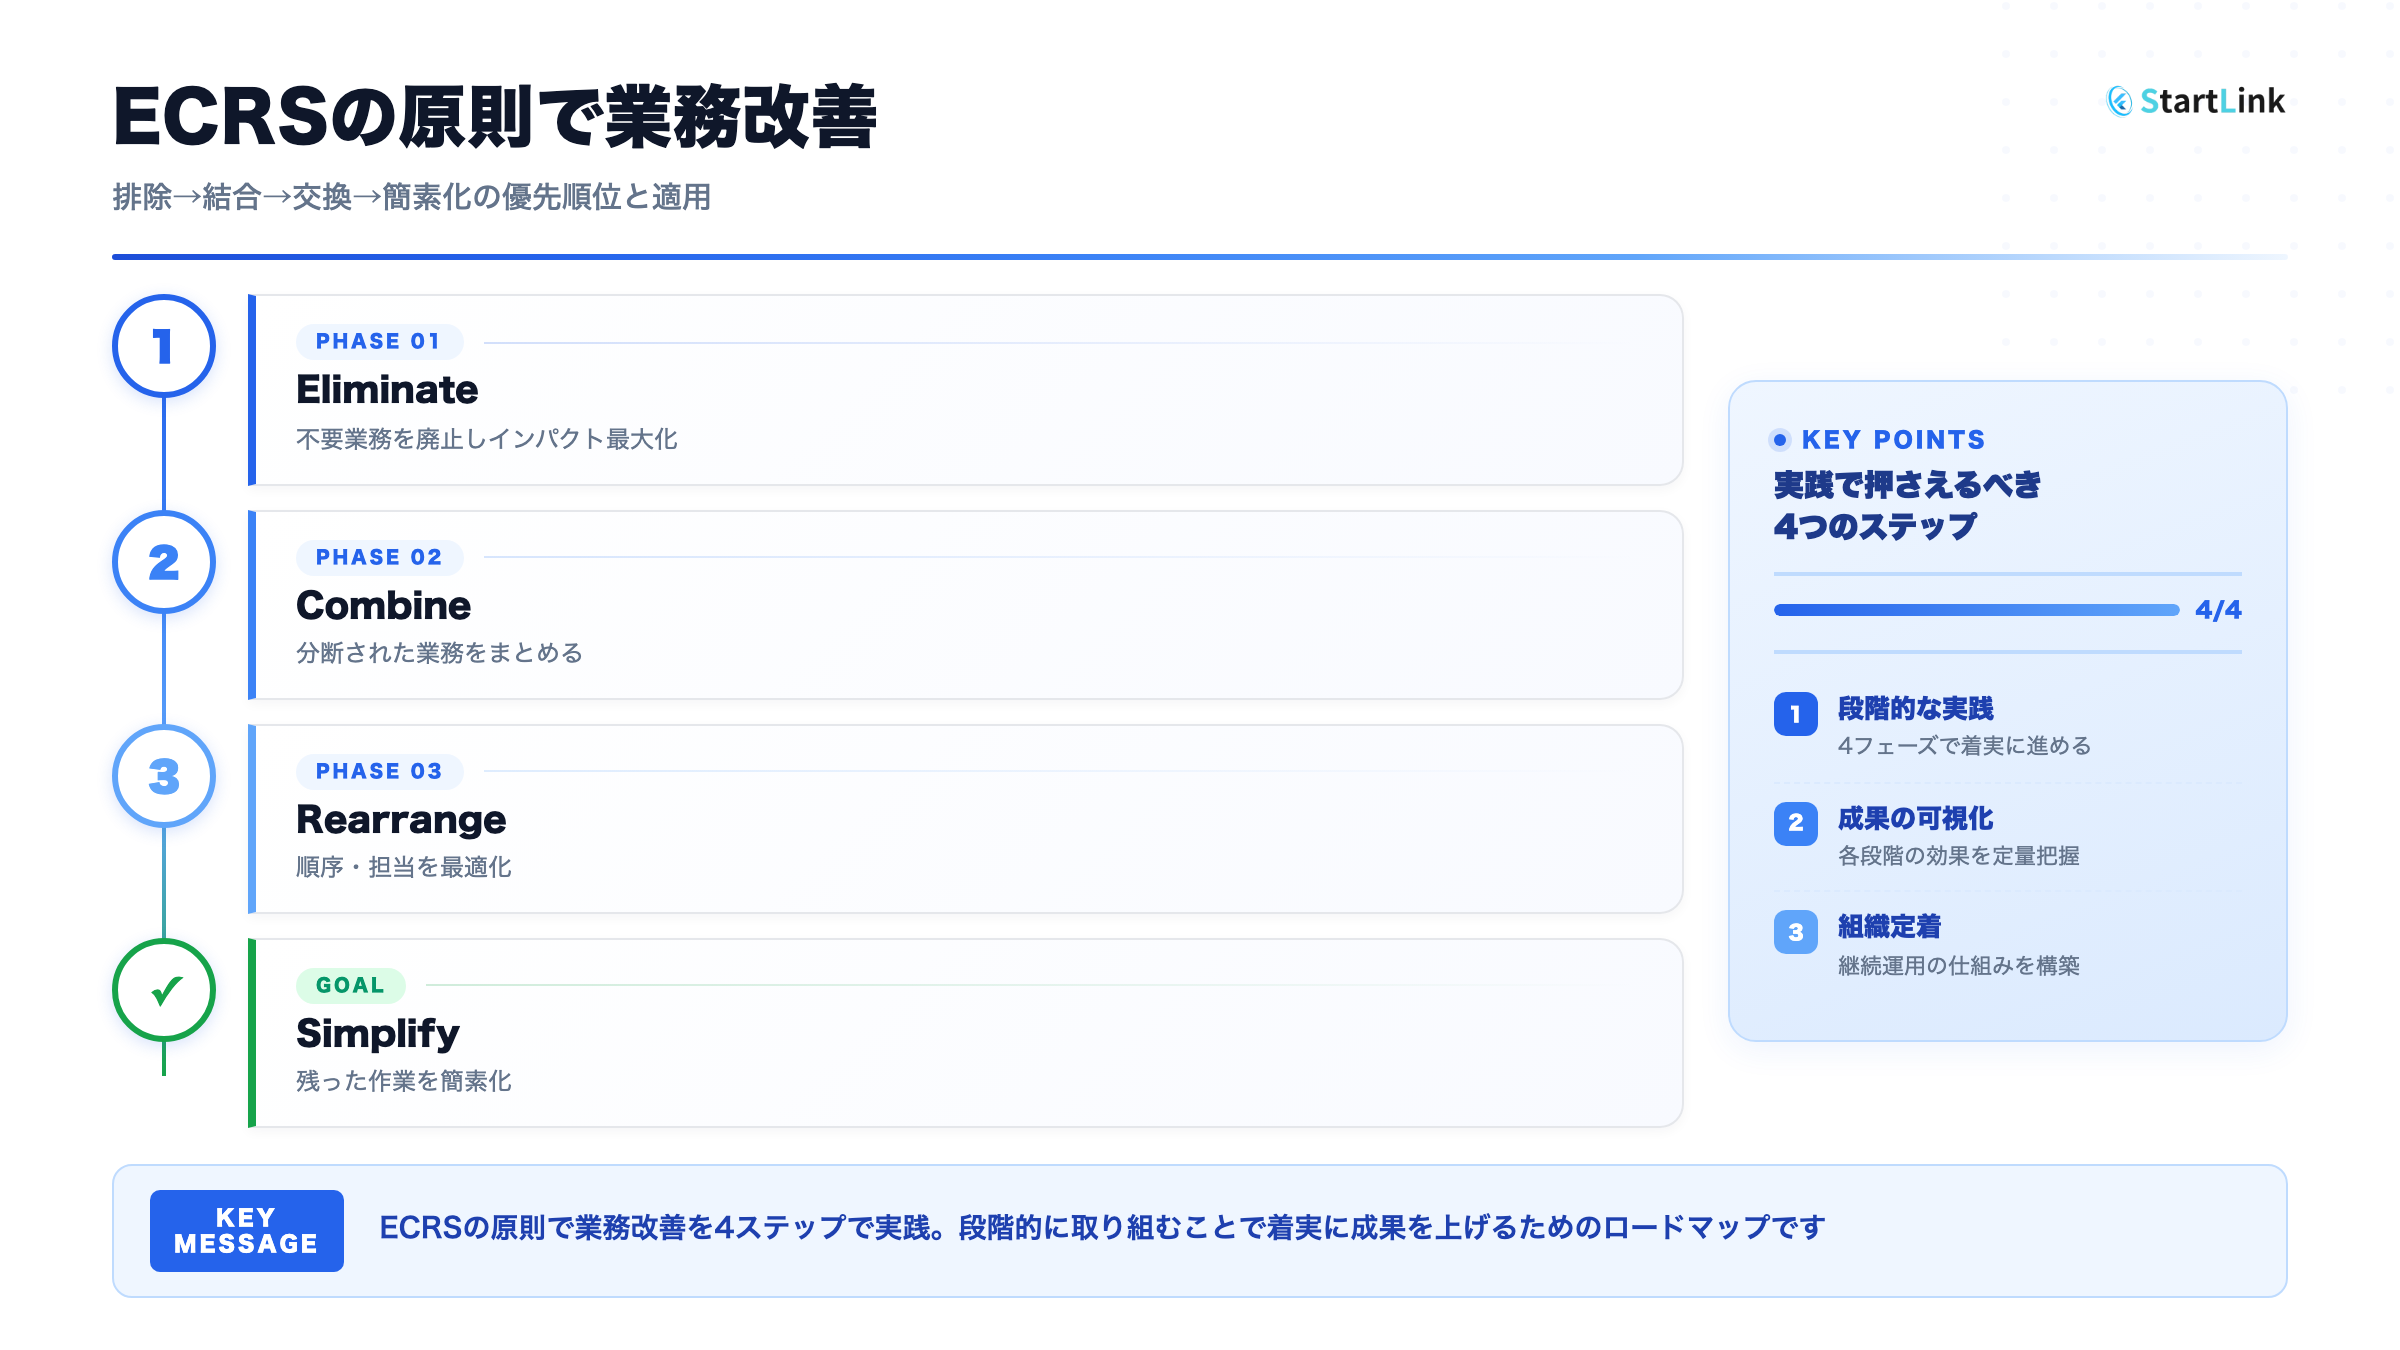Image resolution: width=2400 pixels, height=1350 pixels.
Task: Select the PHASE 03 label pill
Action: pos(378,772)
